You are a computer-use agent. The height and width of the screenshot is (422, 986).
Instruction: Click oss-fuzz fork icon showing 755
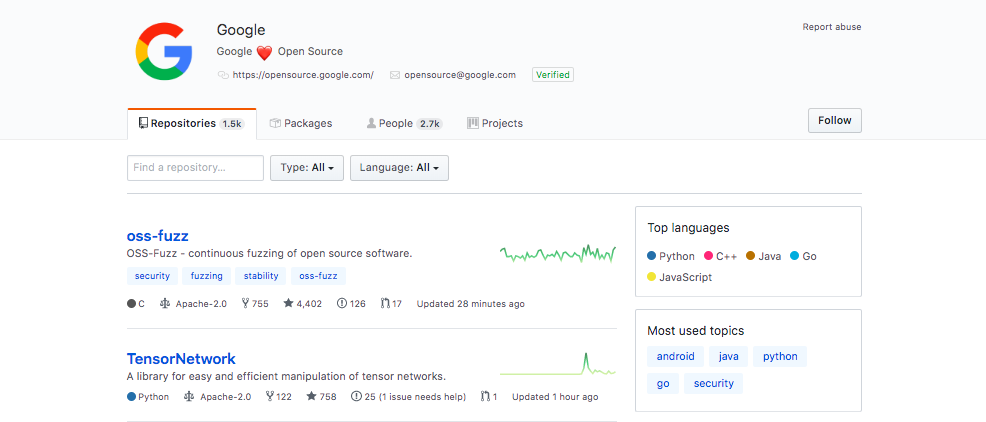(x=245, y=304)
